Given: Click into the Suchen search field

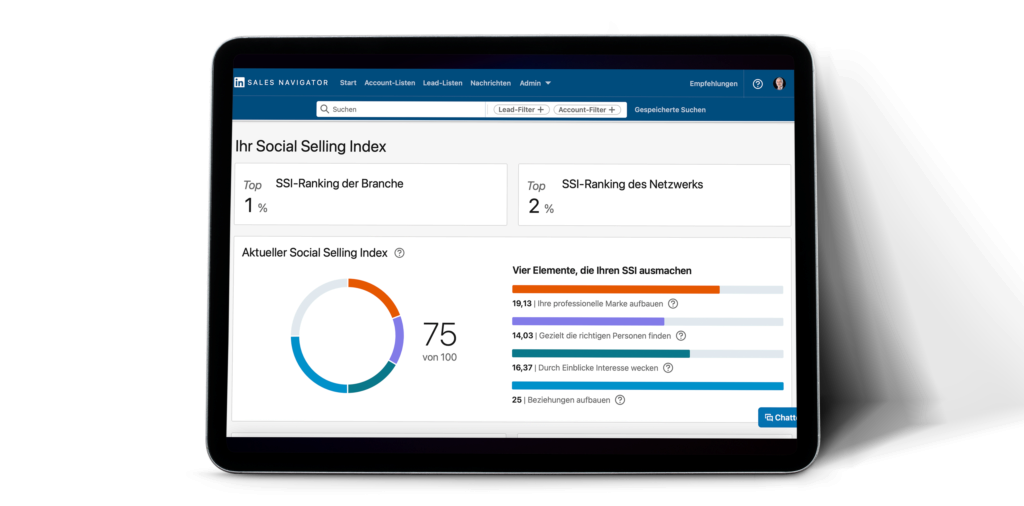Looking at the screenshot, I should point(402,110).
